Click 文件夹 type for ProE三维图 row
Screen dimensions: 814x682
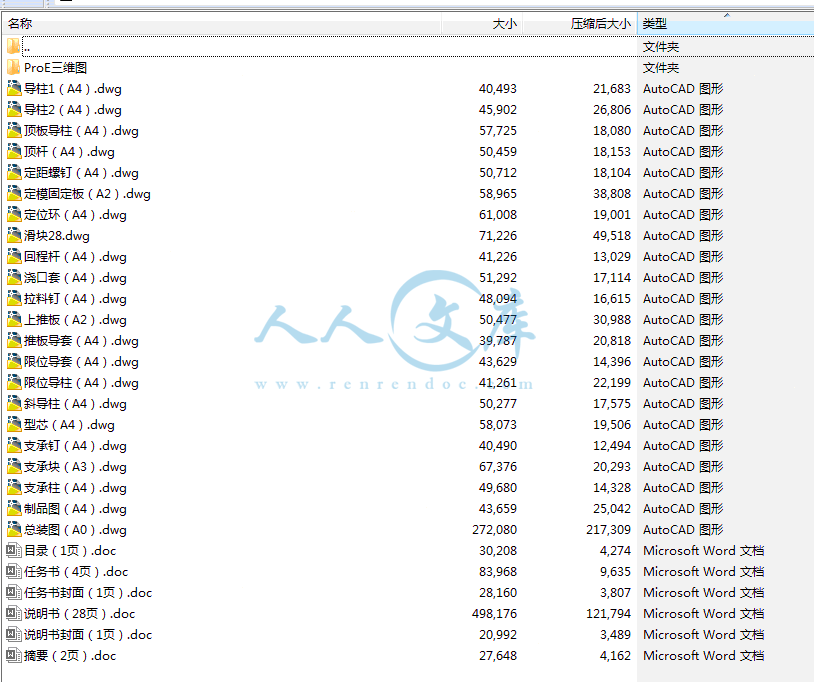click(661, 68)
